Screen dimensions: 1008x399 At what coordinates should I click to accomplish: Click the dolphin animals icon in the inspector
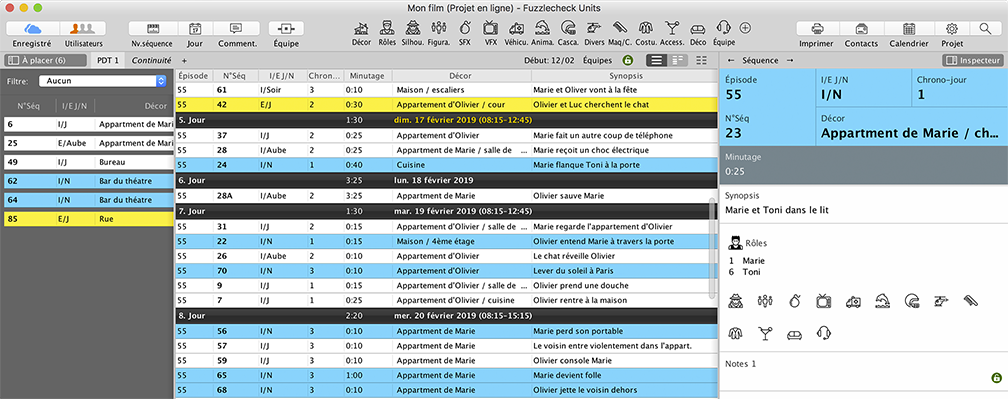pyautogui.click(x=882, y=301)
